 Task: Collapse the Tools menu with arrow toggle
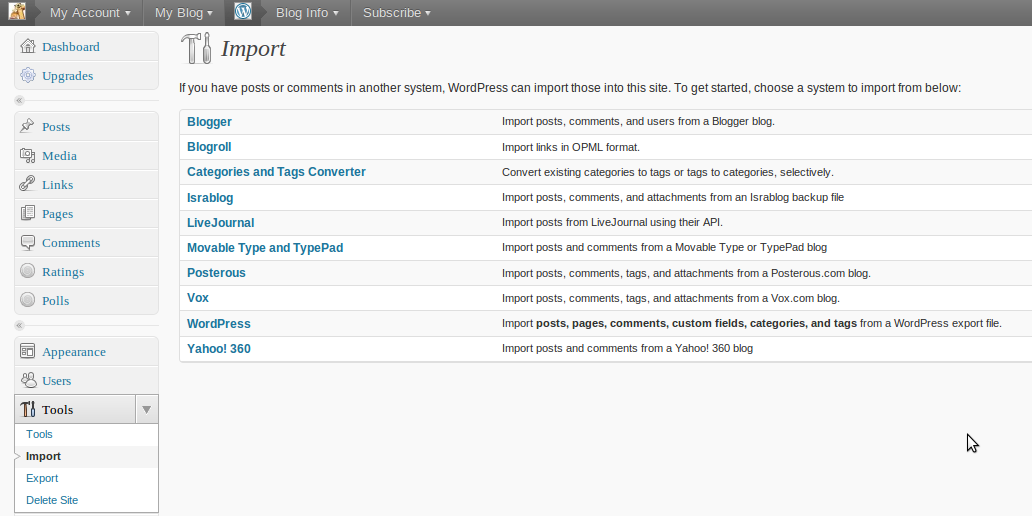pos(147,409)
